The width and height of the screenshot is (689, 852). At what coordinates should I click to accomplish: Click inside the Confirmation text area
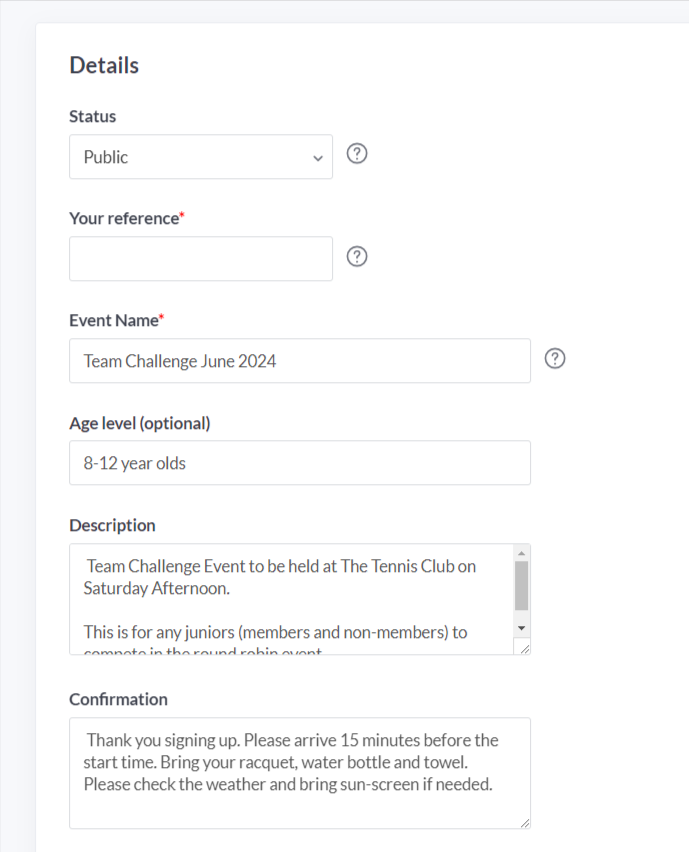pos(300,773)
